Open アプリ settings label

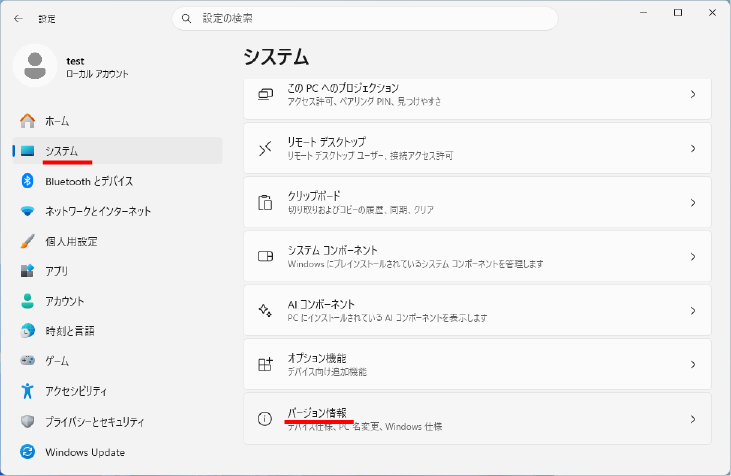pos(56,271)
